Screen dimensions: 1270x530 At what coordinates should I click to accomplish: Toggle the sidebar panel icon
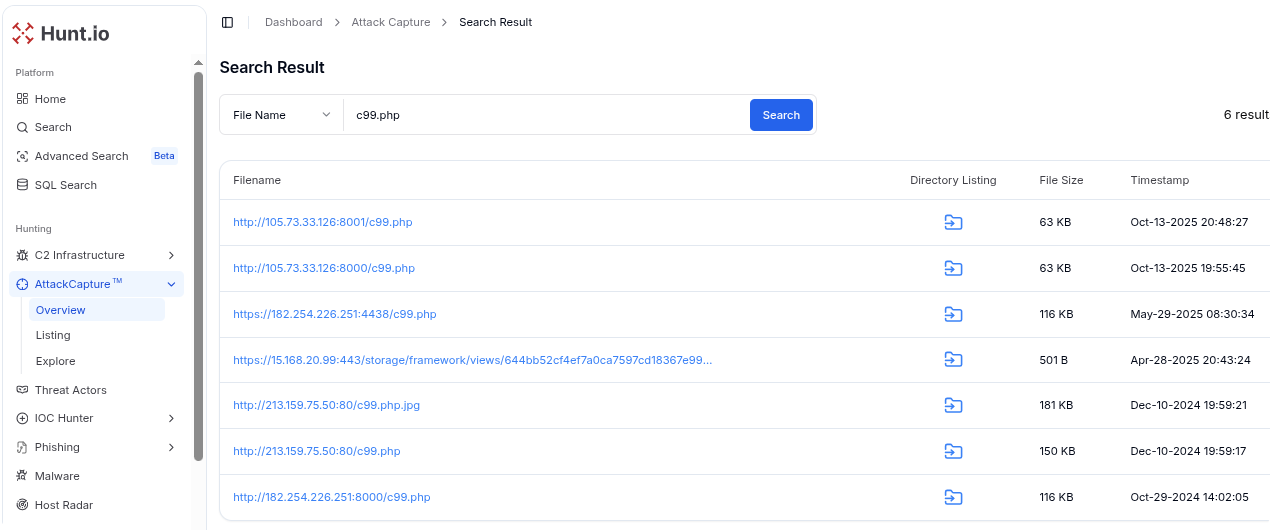[227, 22]
